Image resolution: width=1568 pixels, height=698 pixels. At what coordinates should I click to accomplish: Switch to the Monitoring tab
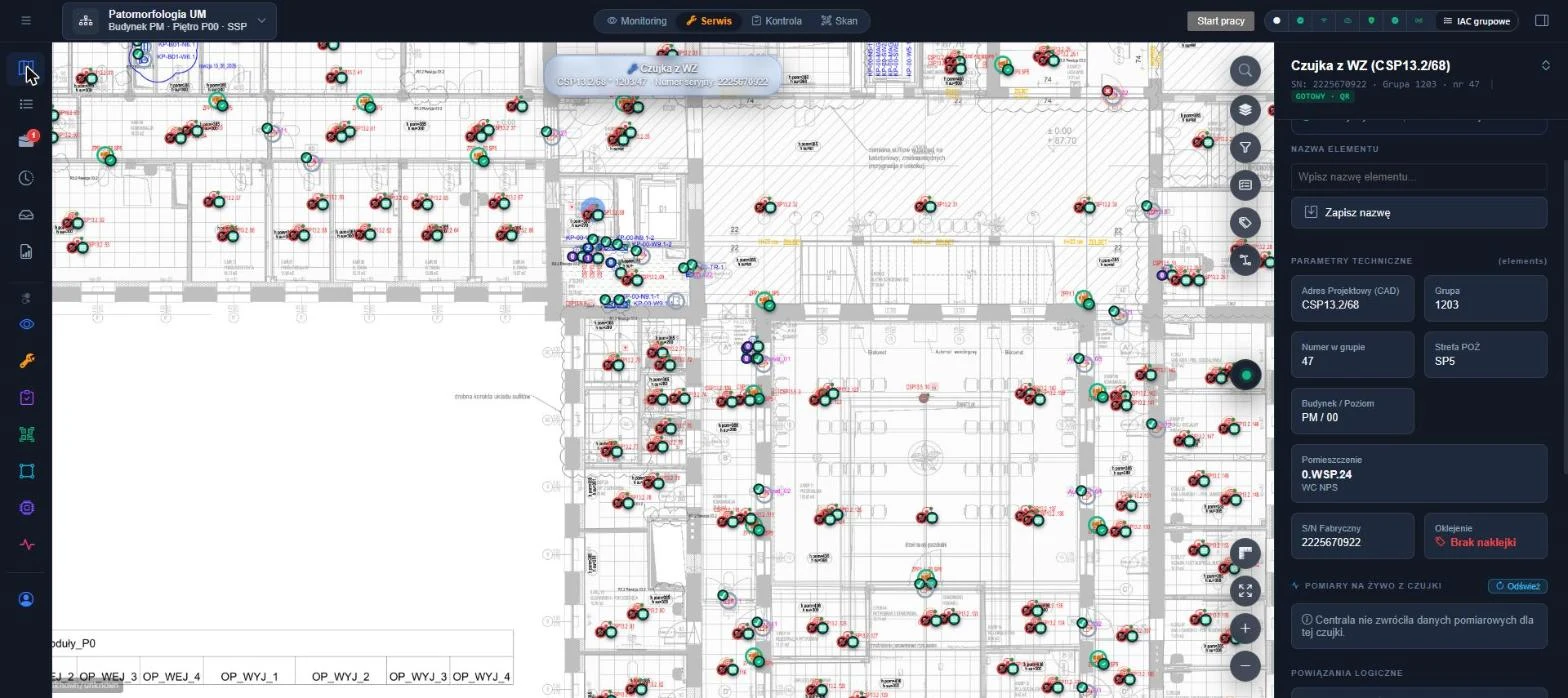point(637,21)
